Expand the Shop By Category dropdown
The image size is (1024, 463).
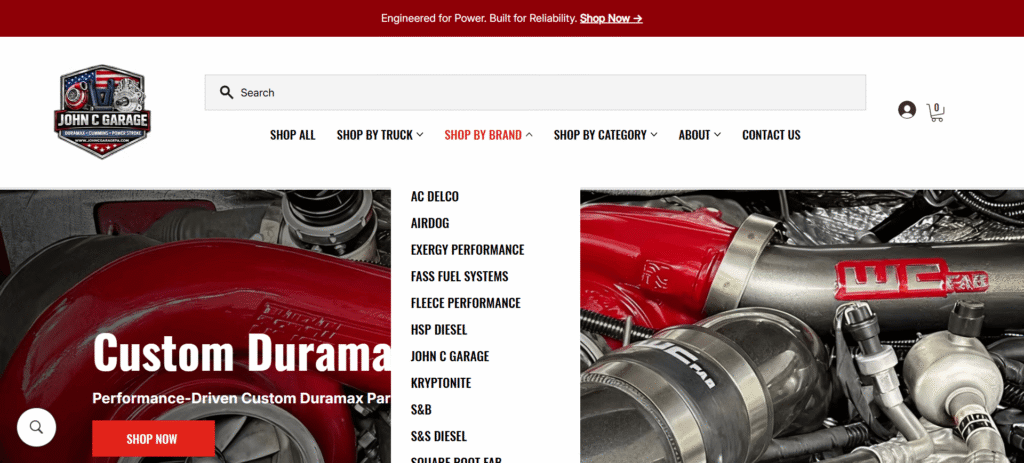605,135
